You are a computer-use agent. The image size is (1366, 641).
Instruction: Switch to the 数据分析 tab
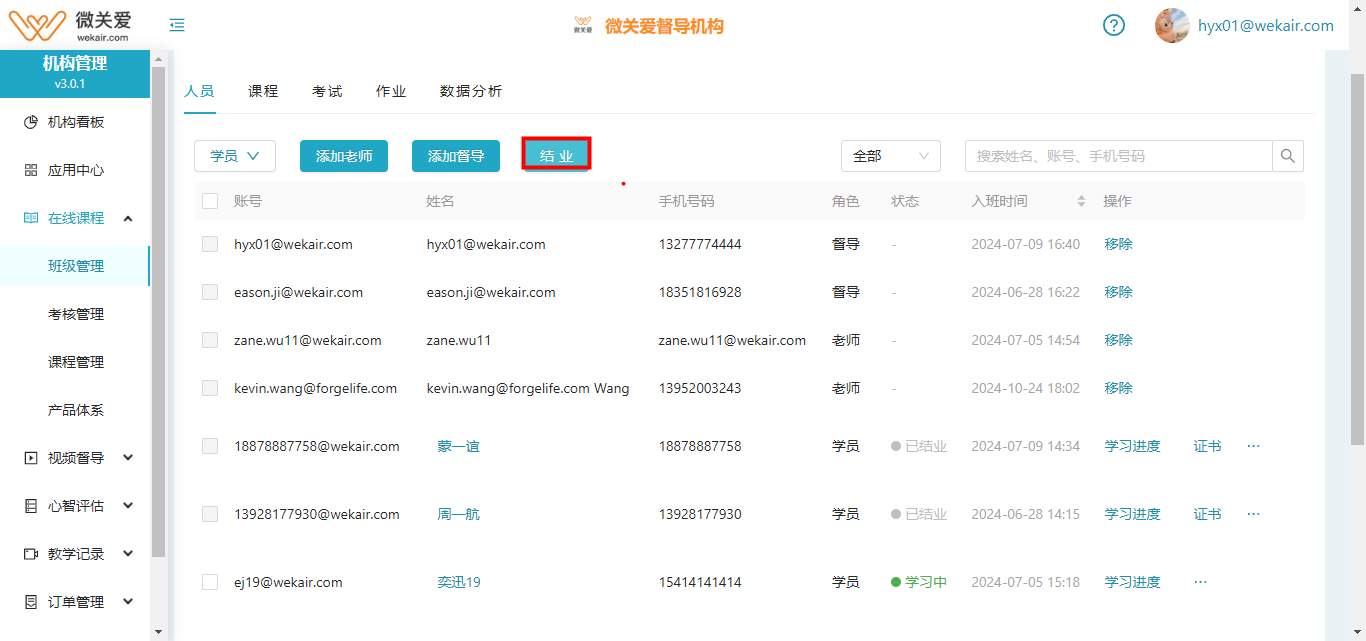[471, 91]
